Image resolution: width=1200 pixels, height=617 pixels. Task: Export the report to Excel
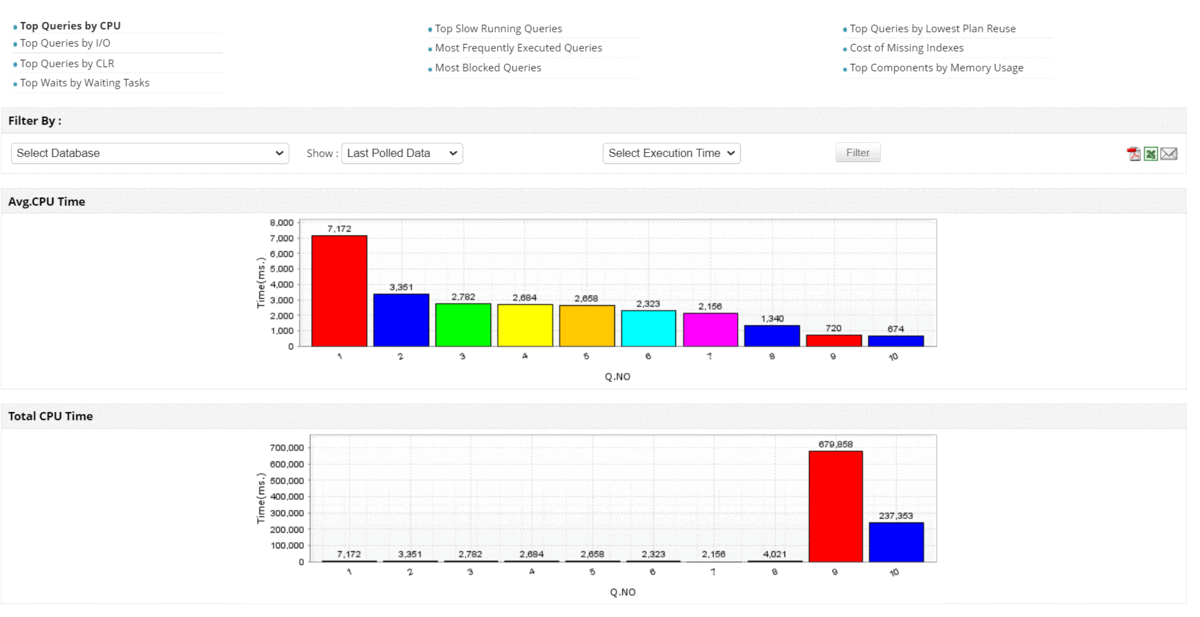[1151, 154]
